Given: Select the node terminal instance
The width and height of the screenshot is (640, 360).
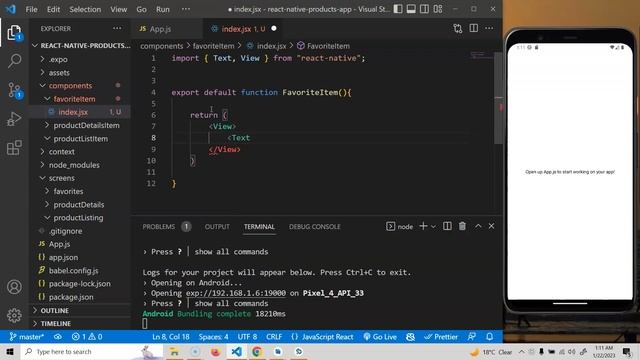Looking at the screenshot, I should (400, 227).
